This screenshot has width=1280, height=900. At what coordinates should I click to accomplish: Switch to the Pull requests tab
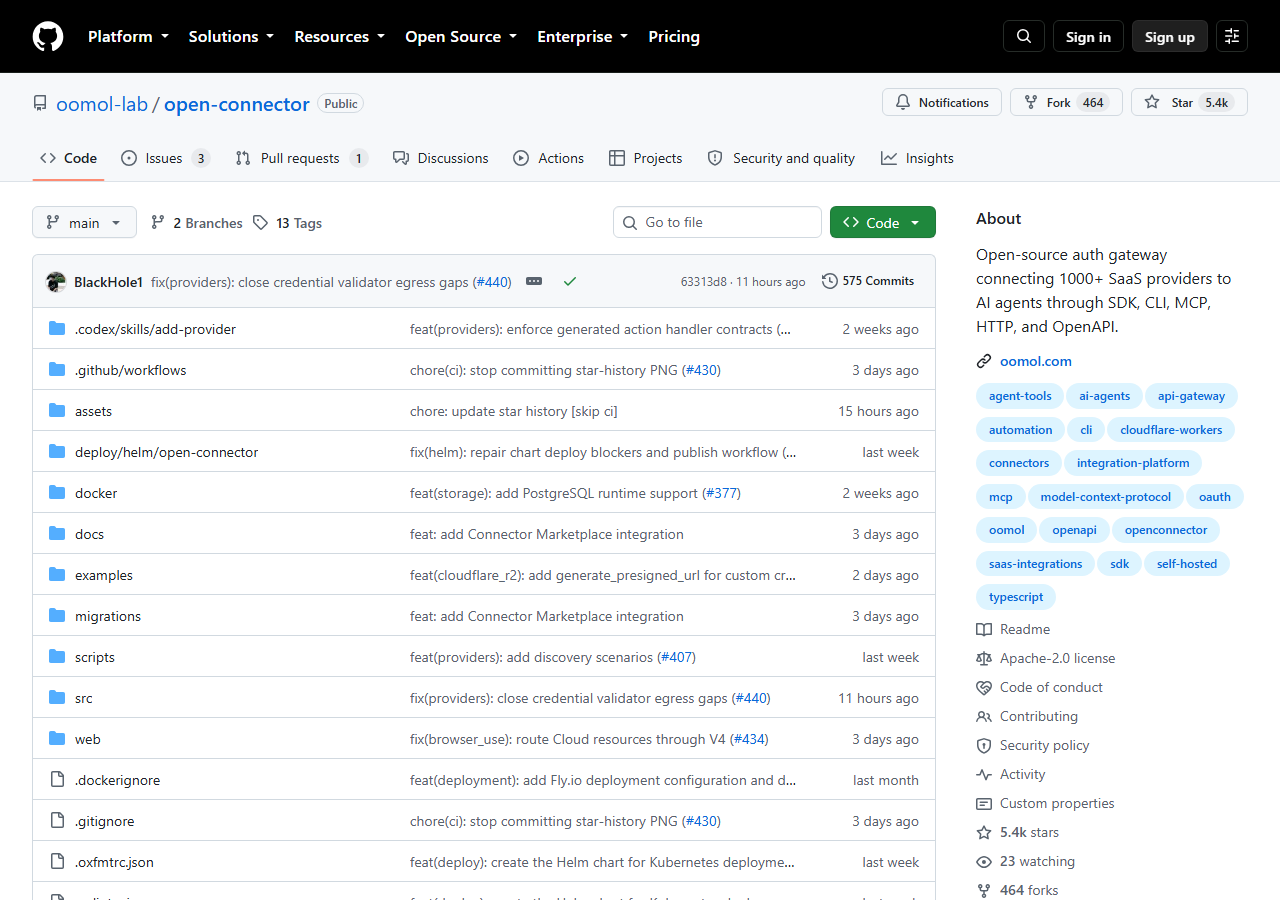tap(302, 158)
